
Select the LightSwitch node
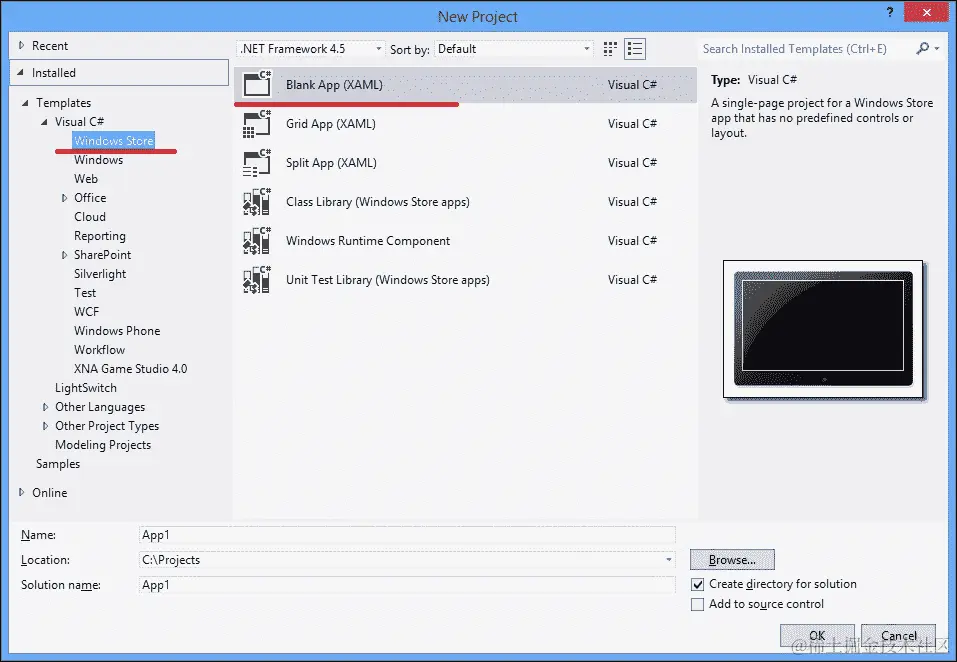pos(85,387)
